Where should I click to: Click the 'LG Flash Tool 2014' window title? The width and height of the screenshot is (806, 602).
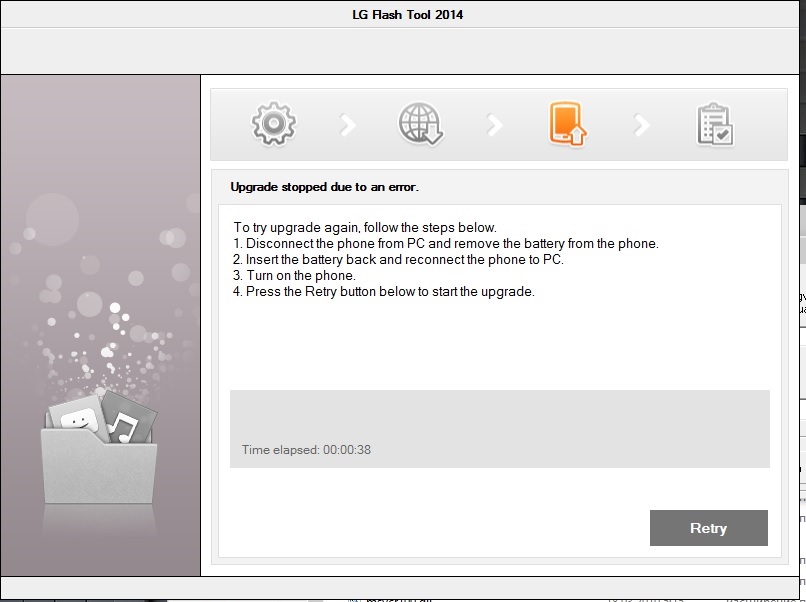coord(408,15)
